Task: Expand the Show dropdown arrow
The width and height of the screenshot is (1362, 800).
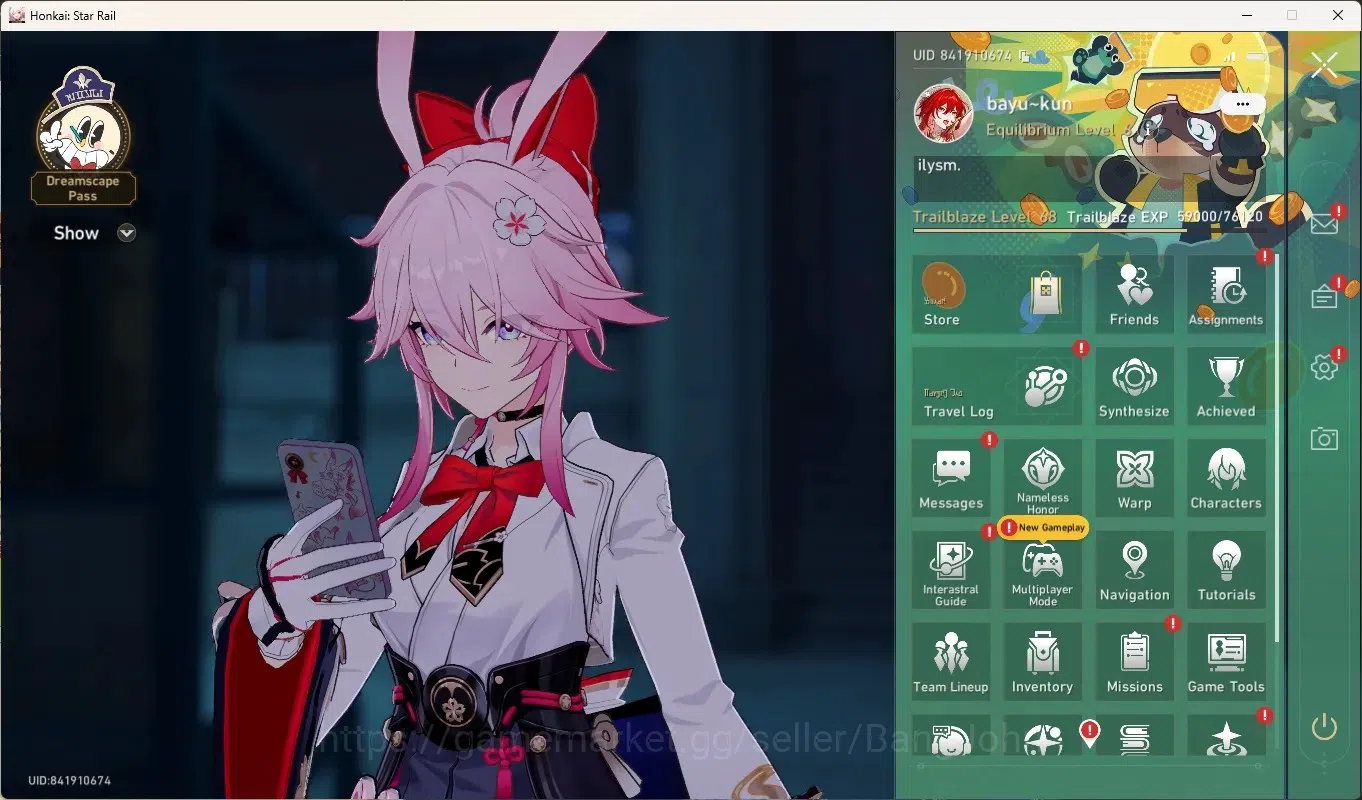Action: pos(126,233)
